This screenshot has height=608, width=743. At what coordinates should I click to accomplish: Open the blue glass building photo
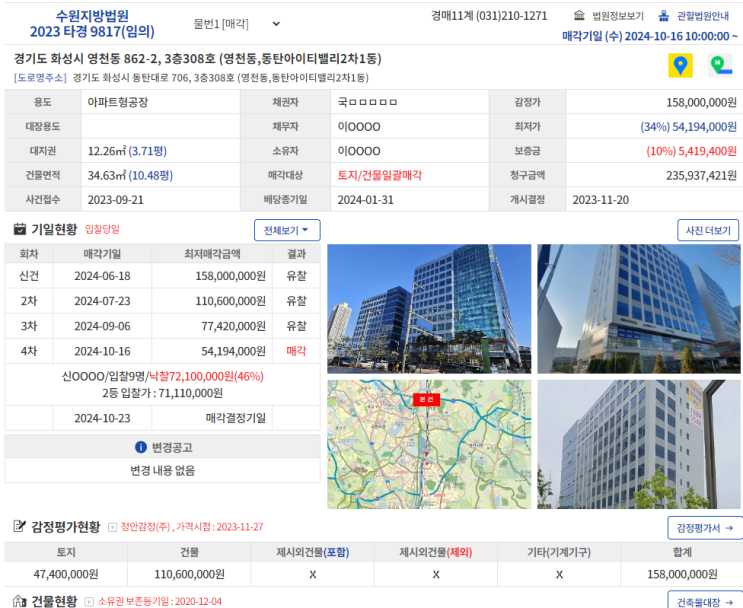coord(429,309)
